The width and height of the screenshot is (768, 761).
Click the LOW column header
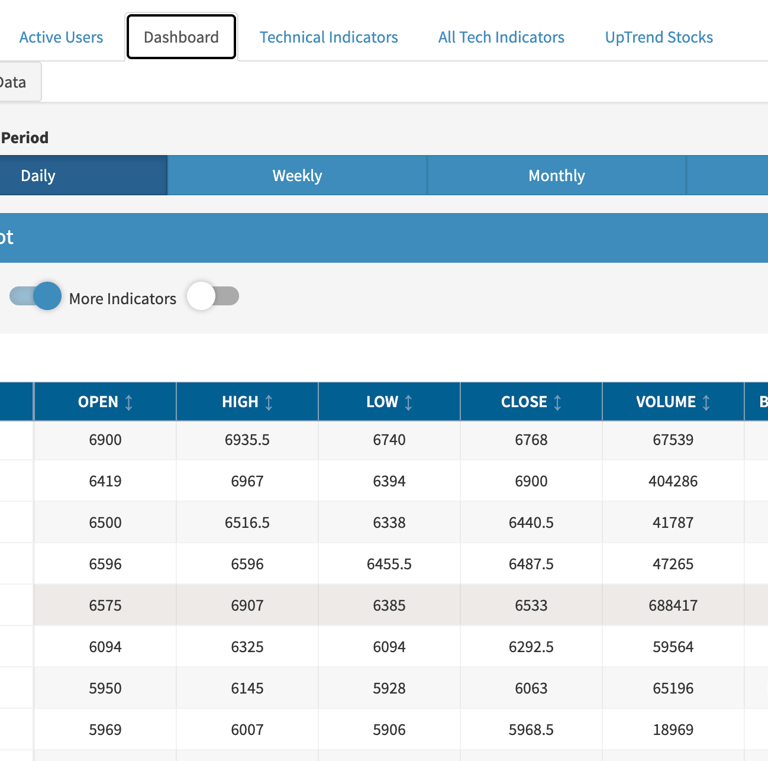[x=389, y=402]
